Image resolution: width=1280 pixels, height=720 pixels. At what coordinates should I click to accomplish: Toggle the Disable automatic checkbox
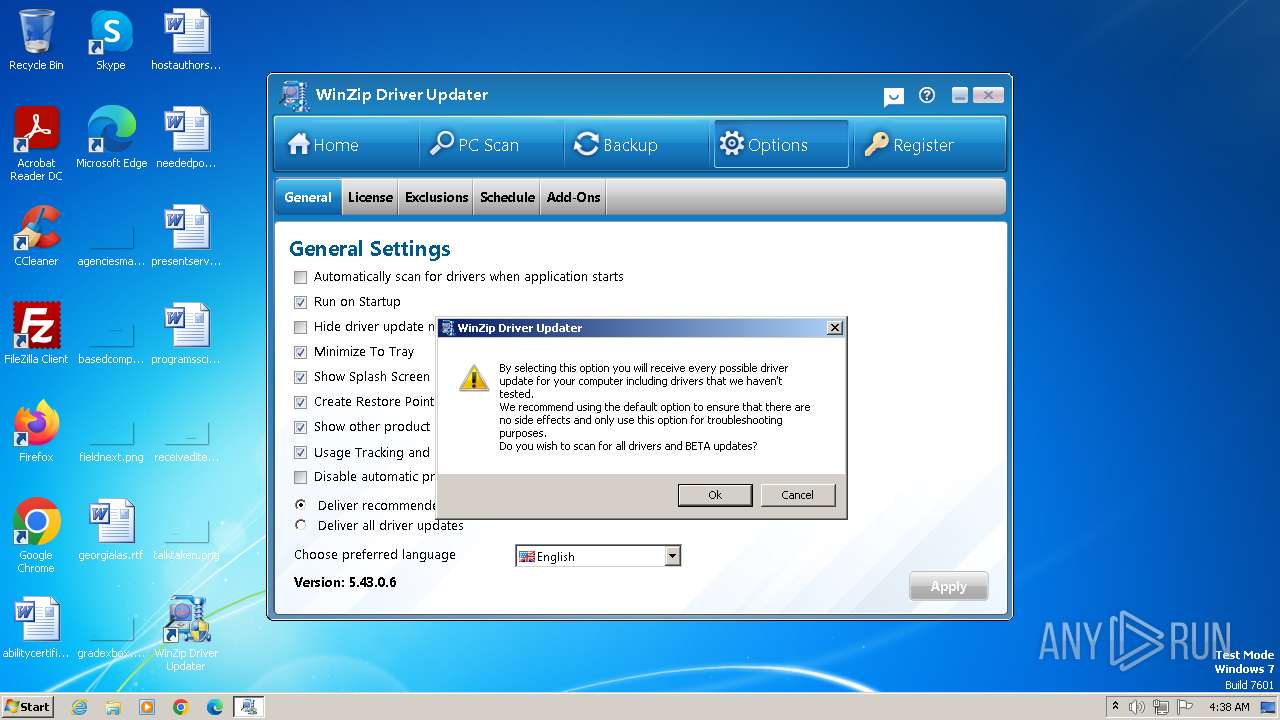pos(300,477)
